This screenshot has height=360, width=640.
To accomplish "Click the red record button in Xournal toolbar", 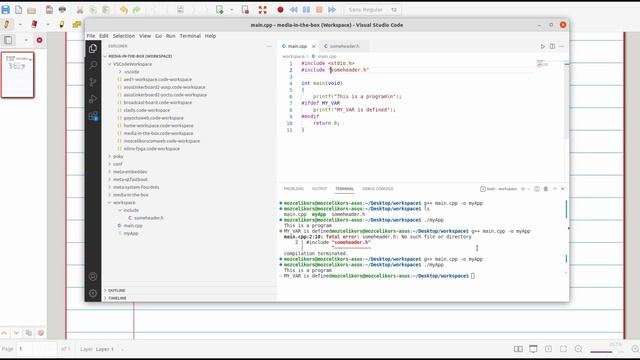I will coord(280,9).
